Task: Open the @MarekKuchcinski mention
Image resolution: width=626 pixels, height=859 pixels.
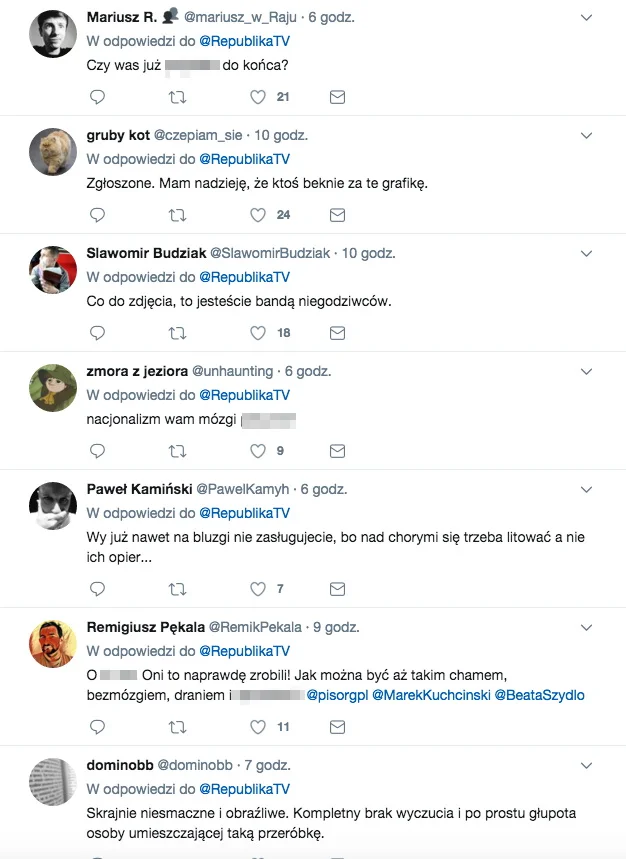Action: coord(431,695)
